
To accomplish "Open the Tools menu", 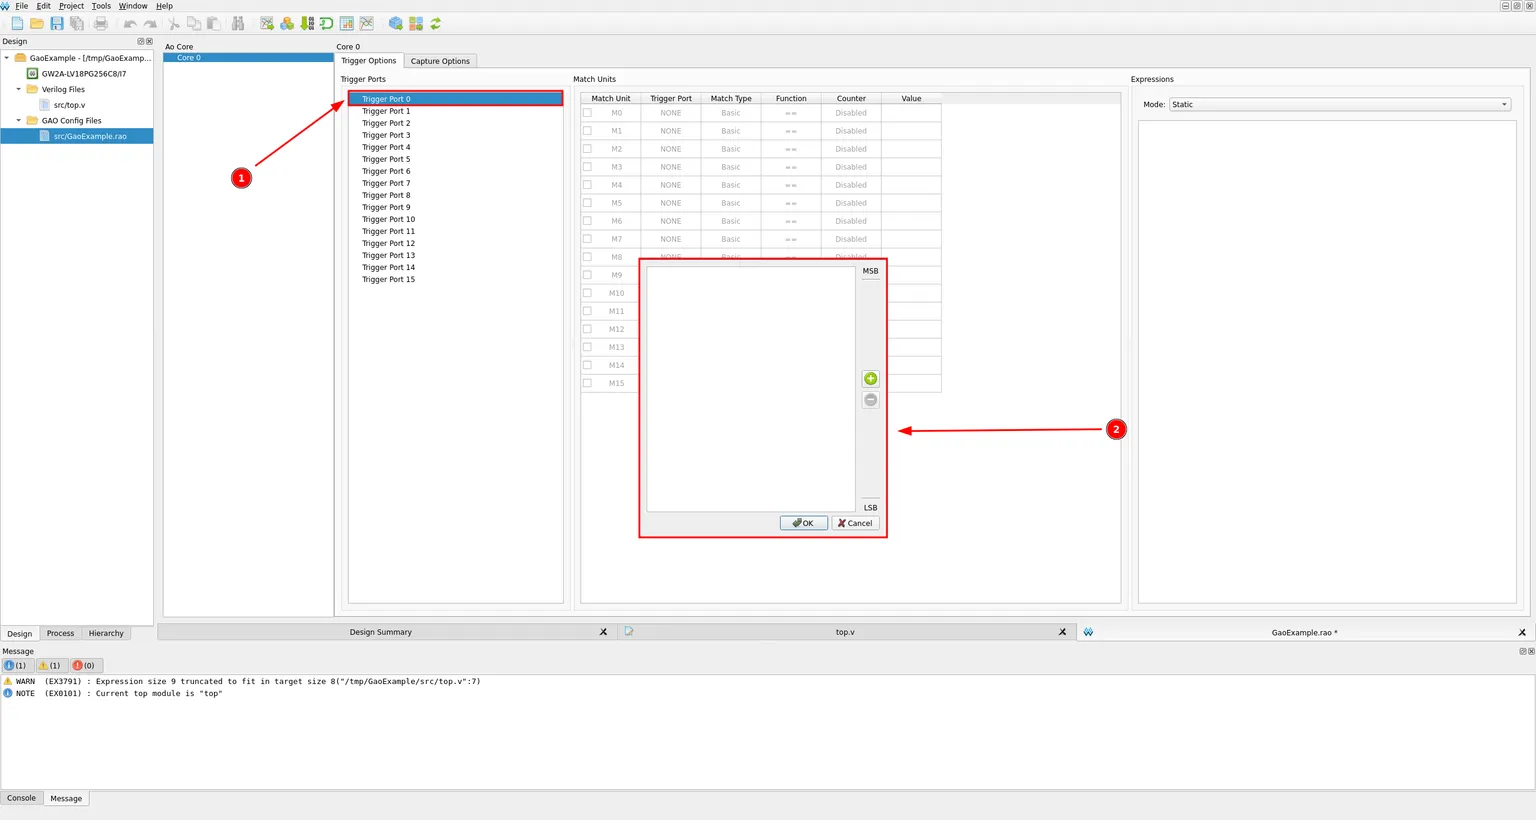I will [x=101, y=6].
